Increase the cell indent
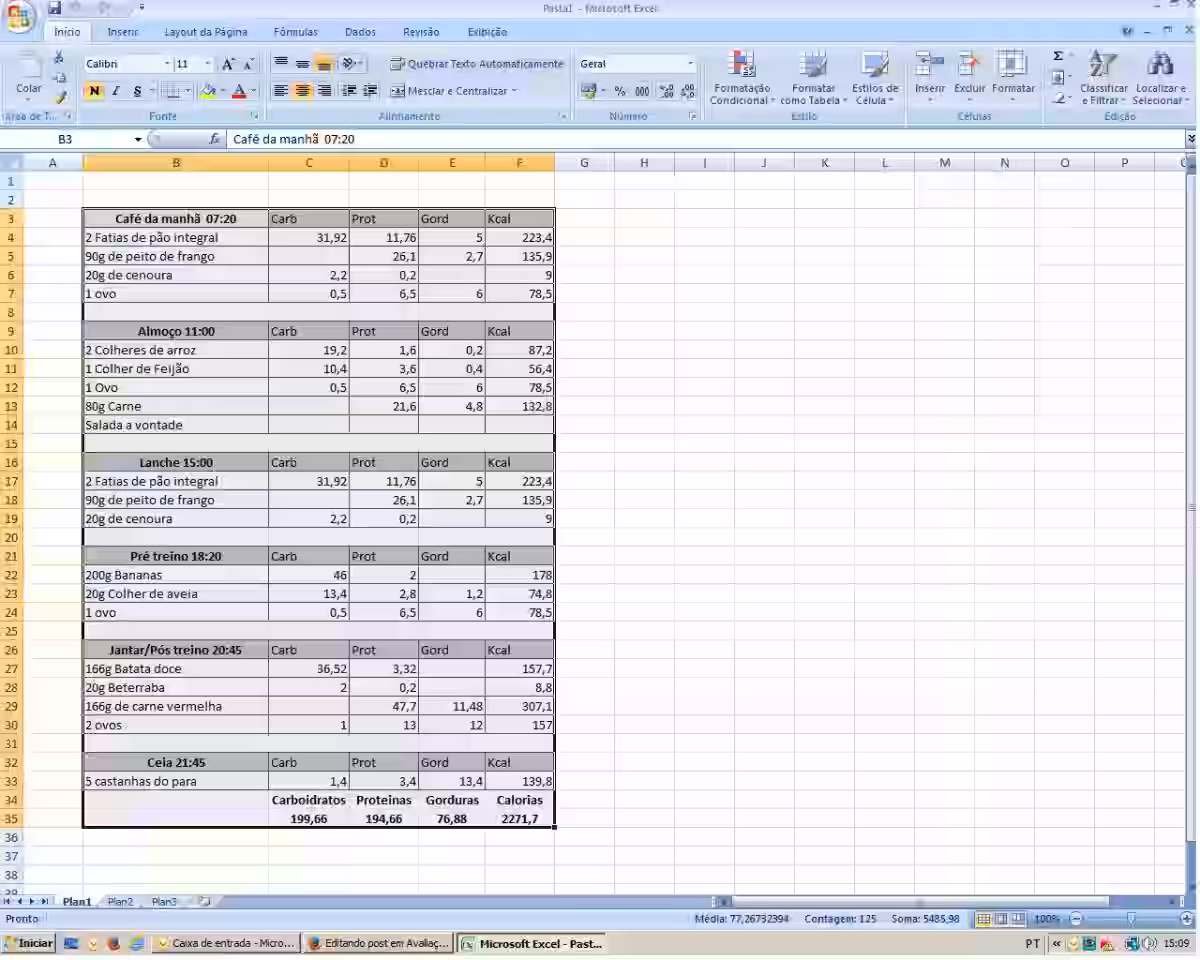Screen dimensions: 1200x960 370,91
